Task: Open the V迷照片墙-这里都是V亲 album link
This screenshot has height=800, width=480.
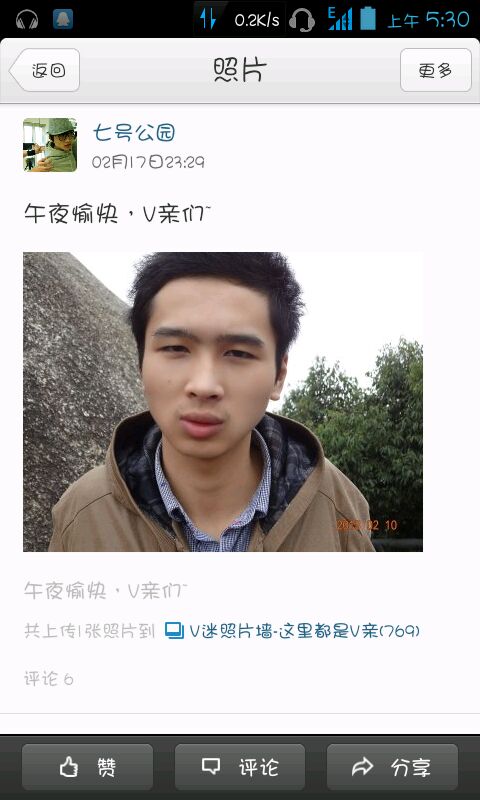Action: click(x=305, y=631)
